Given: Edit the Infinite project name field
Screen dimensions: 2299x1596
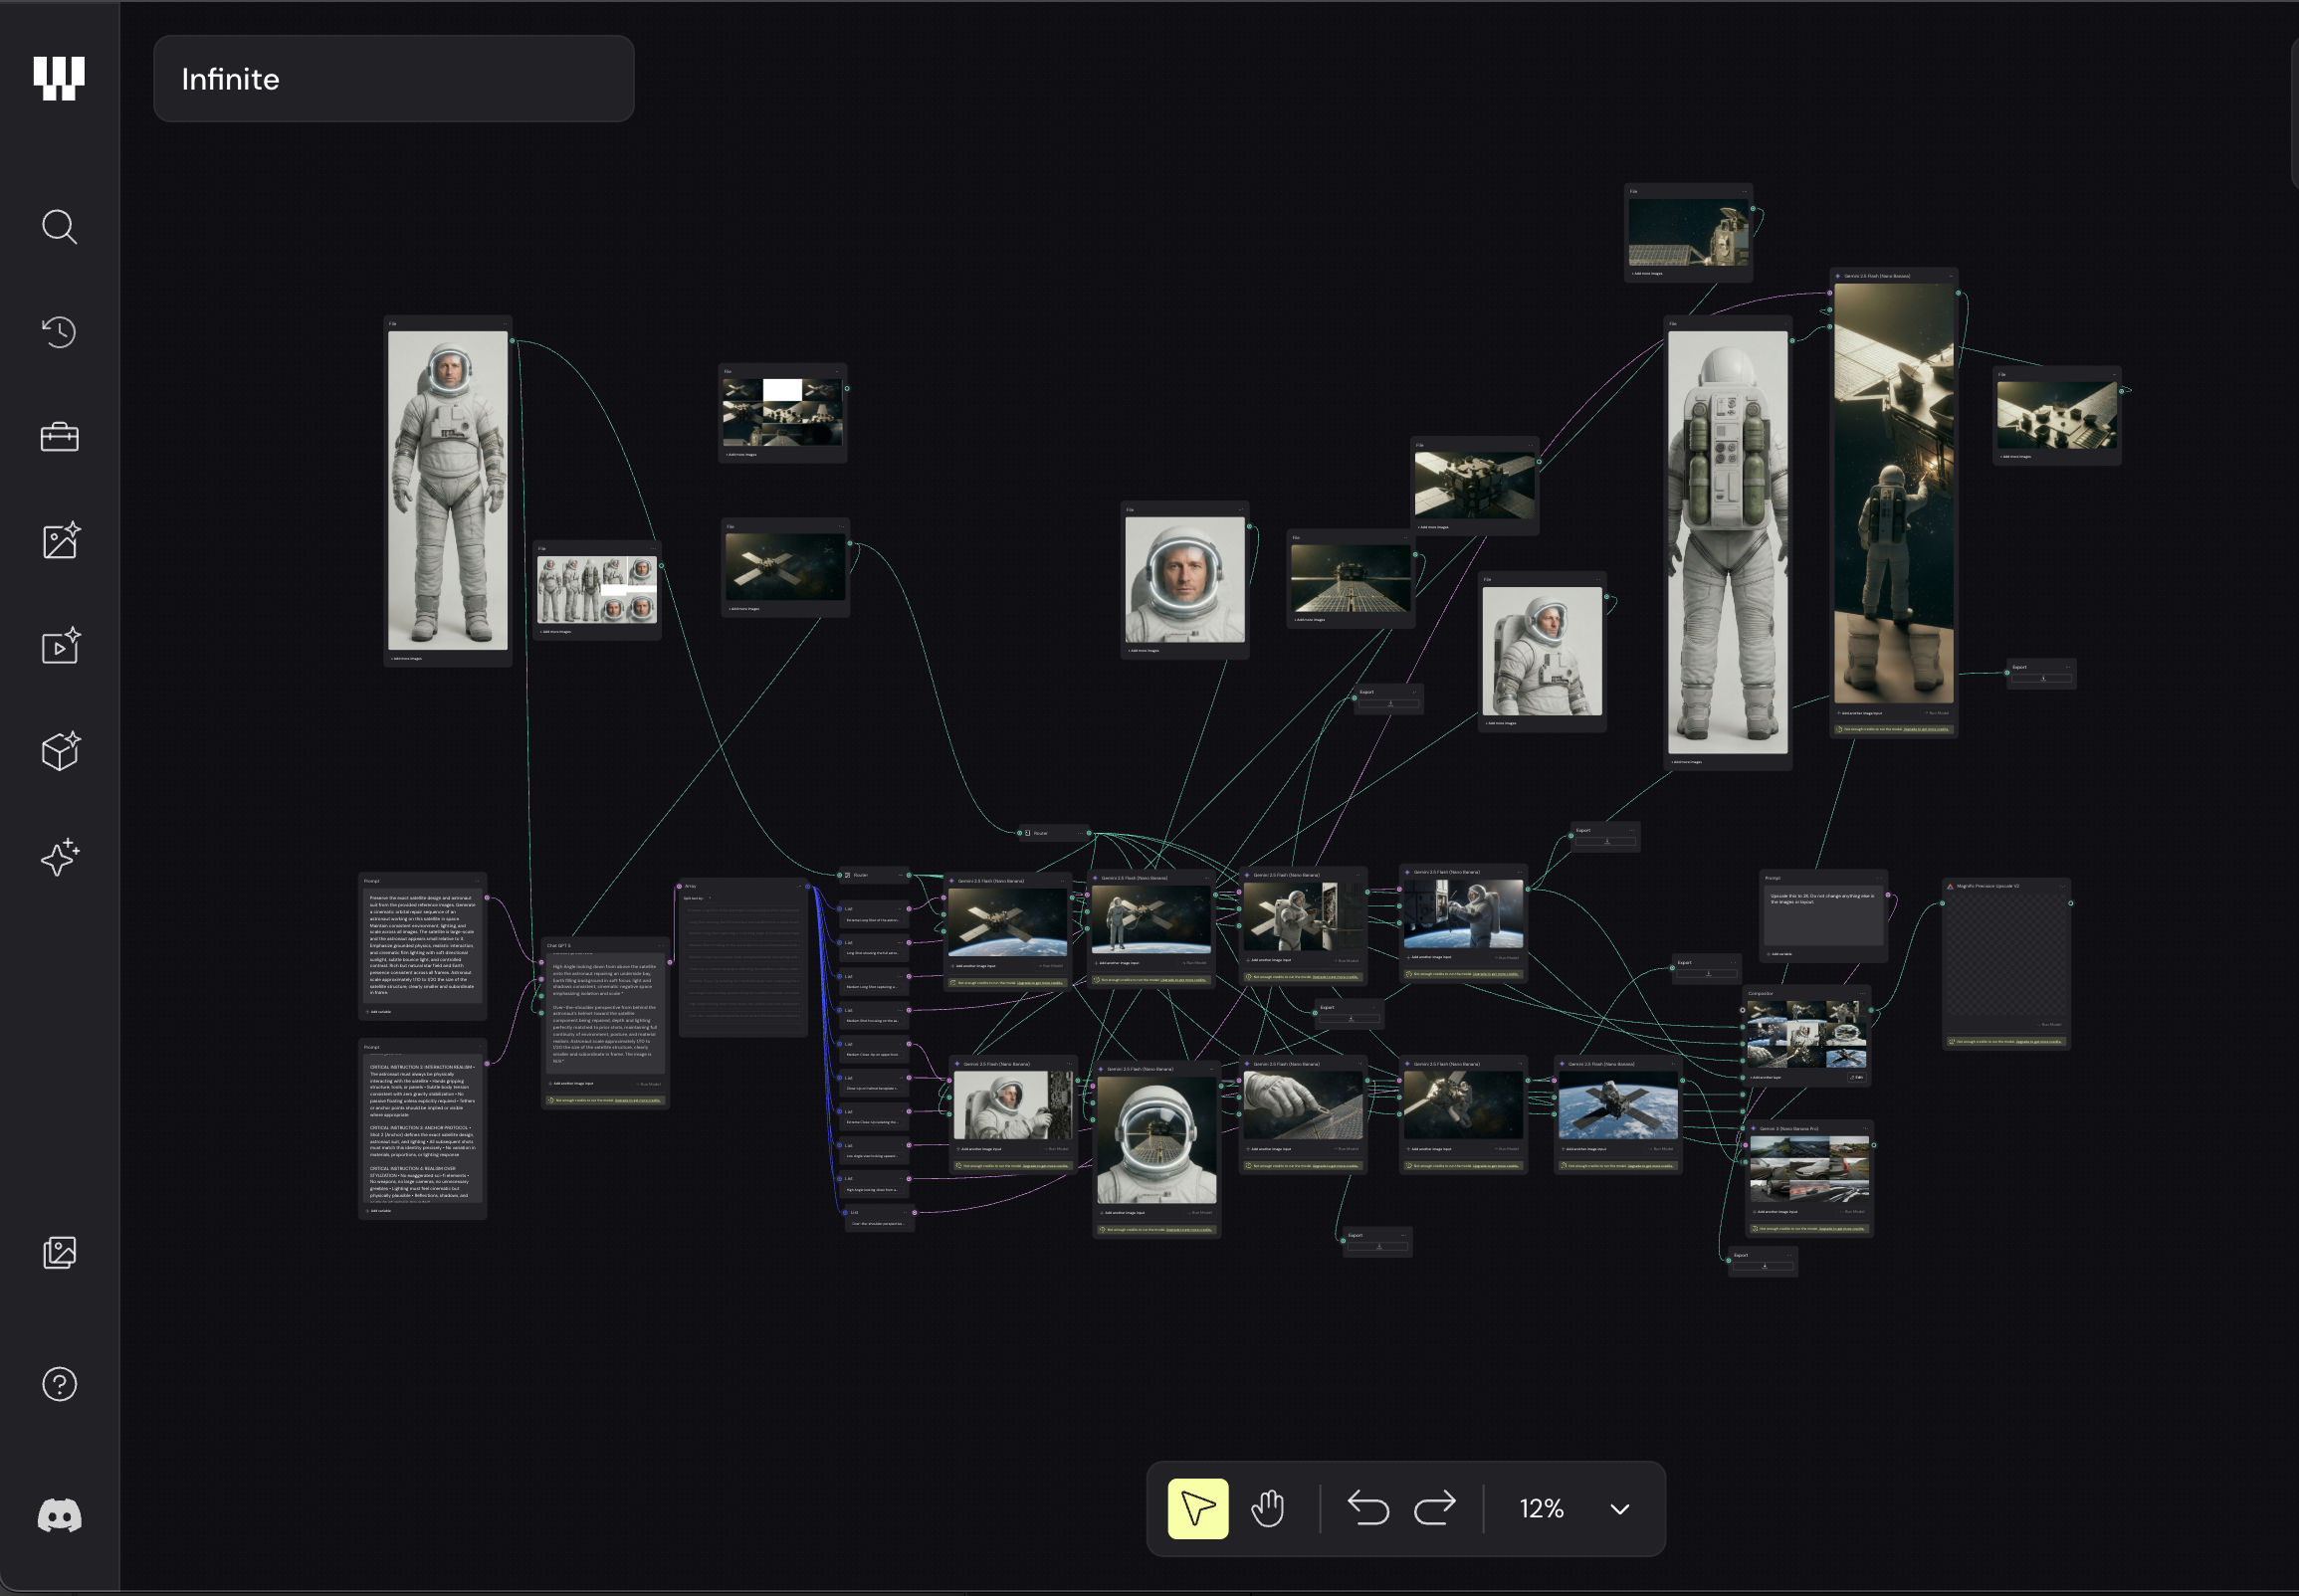Looking at the screenshot, I should click(x=393, y=79).
